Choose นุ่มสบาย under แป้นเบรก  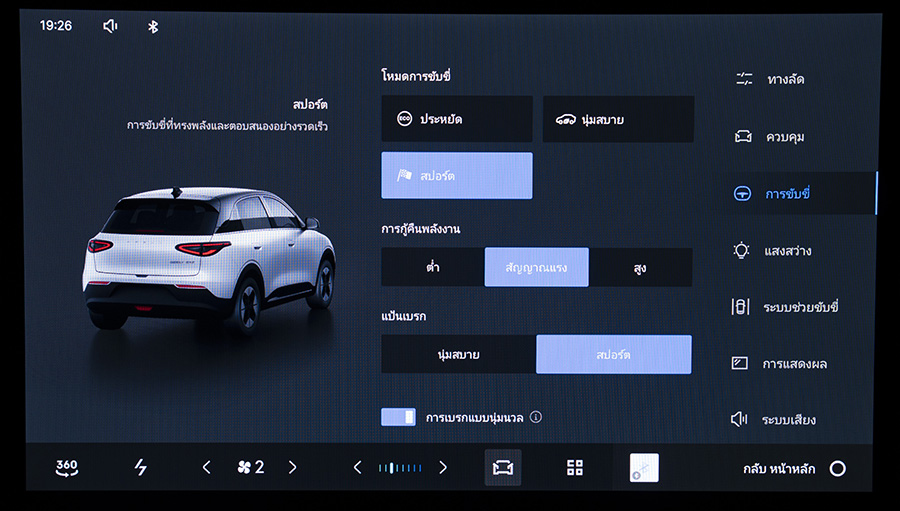click(458, 355)
